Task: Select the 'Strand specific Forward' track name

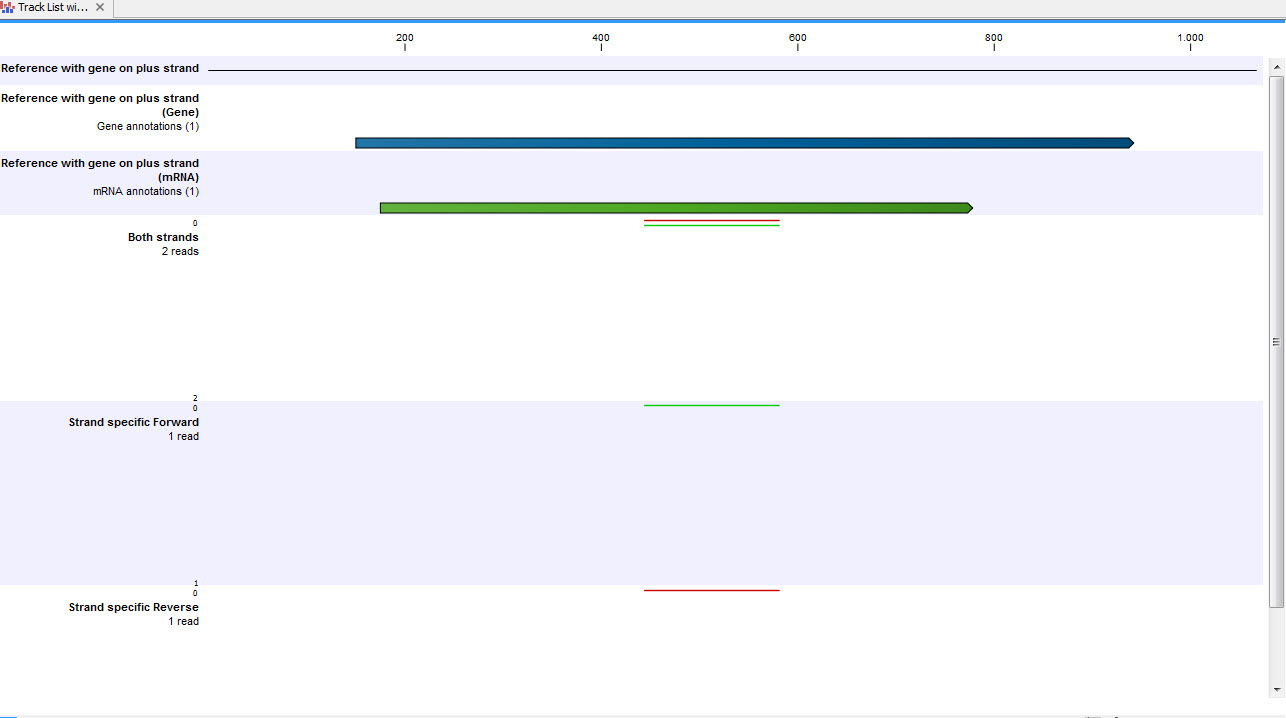Action: [133, 422]
